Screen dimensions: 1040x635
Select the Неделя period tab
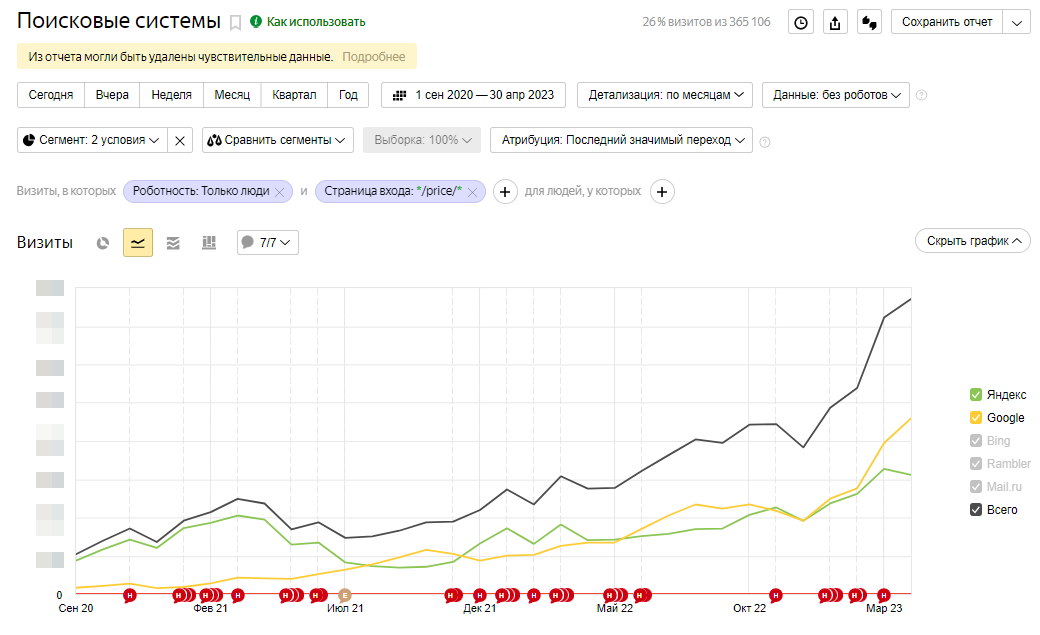171,95
